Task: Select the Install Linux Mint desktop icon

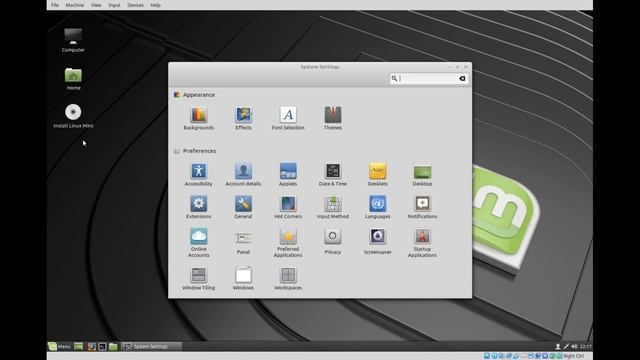Action: [x=73, y=116]
